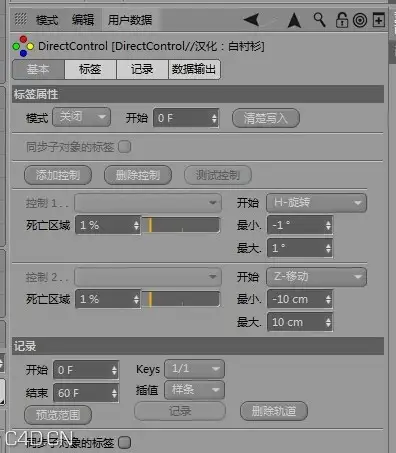Switch to the 记录 tab
Screen dimensions: 396x453
tap(142, 69)
